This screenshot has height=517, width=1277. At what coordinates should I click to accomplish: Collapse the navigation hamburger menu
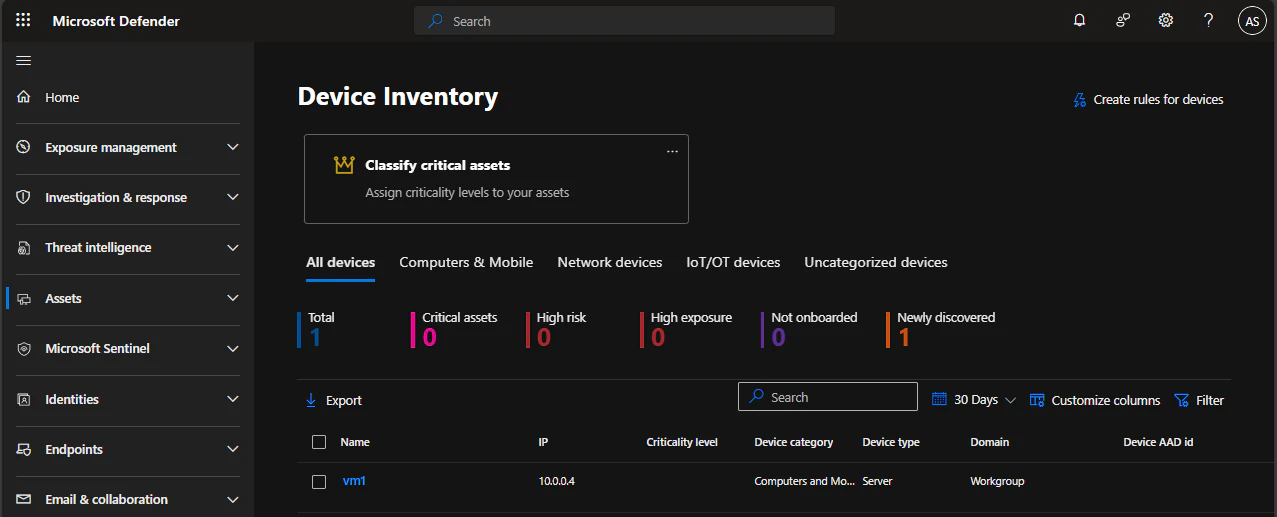[24, 60]
